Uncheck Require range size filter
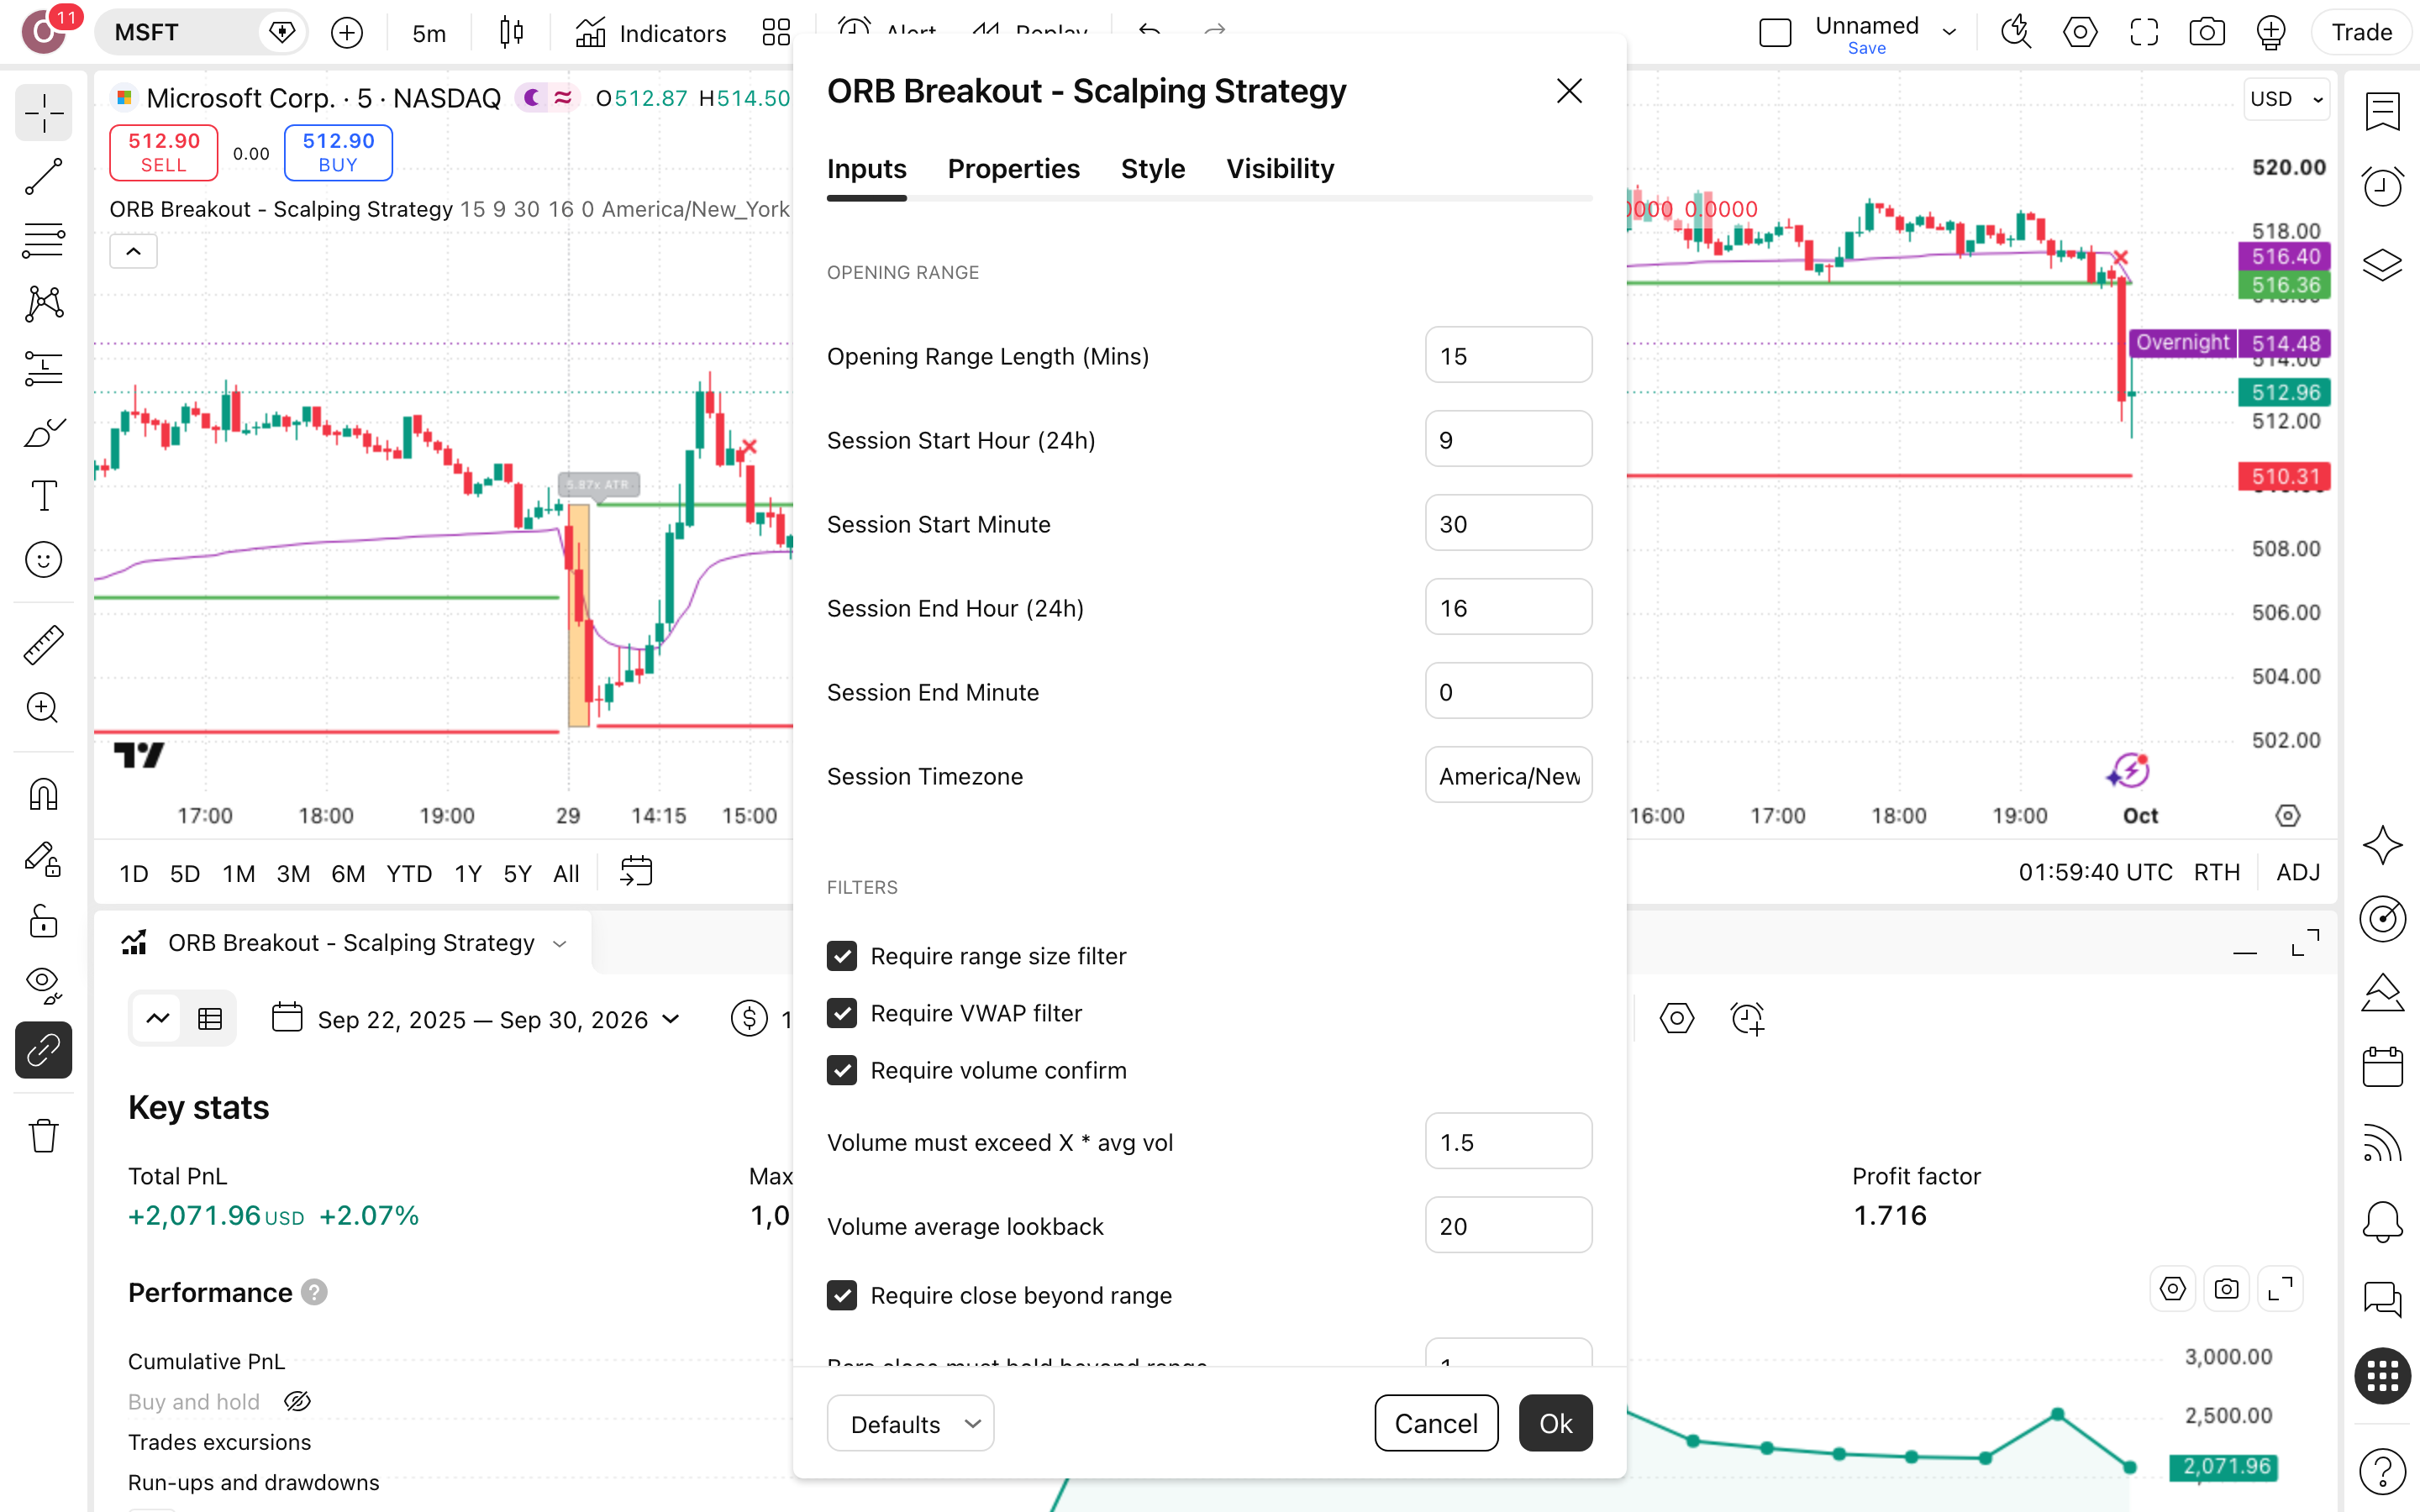Image resolution: width=2420 pixels, height=1512 pixels. pyautogui.click(x=842, y=956)
